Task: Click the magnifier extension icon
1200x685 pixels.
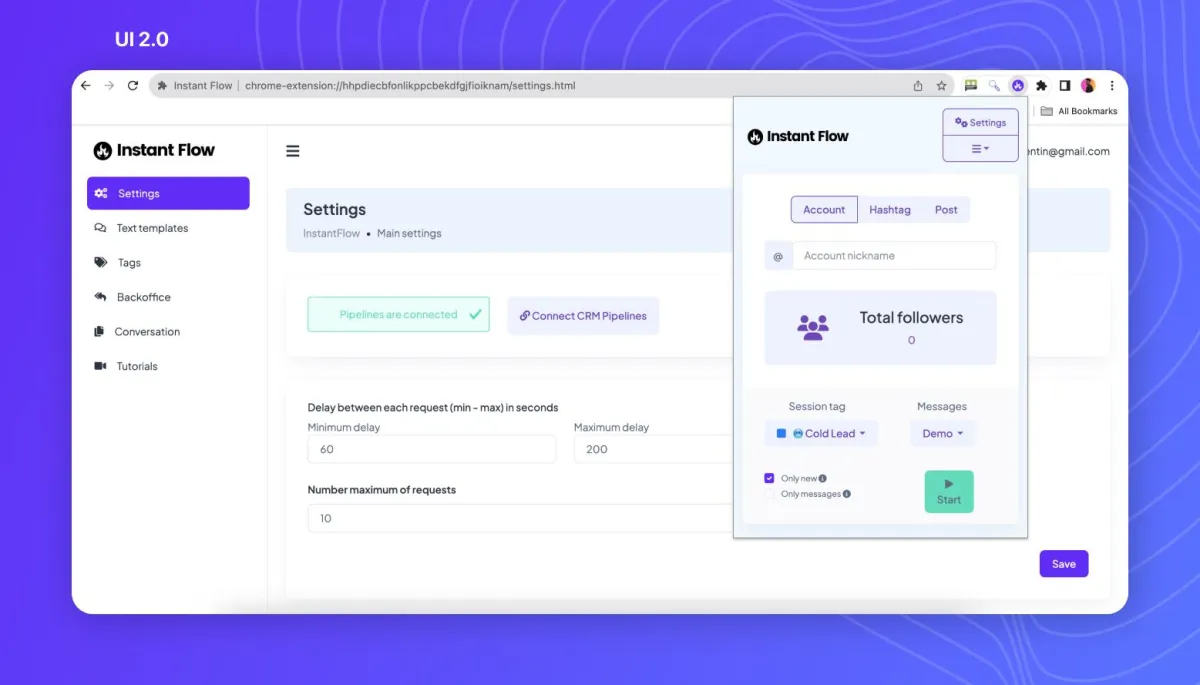Action: [994, 86]
